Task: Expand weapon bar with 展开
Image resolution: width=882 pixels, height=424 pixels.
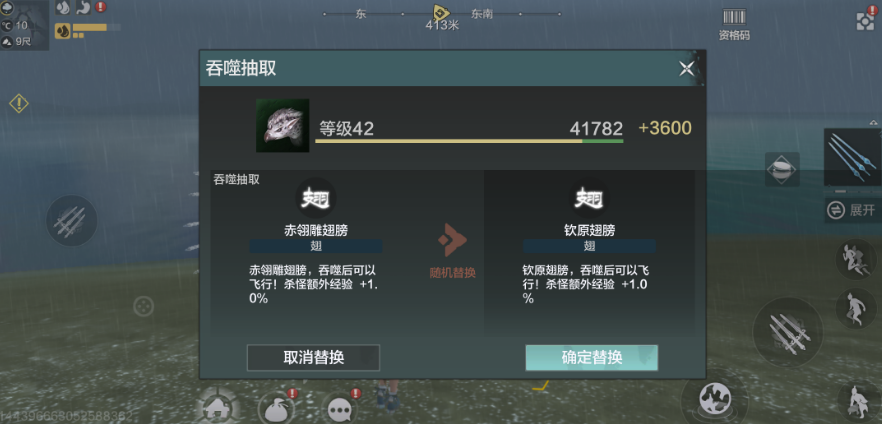Action: 852,210
